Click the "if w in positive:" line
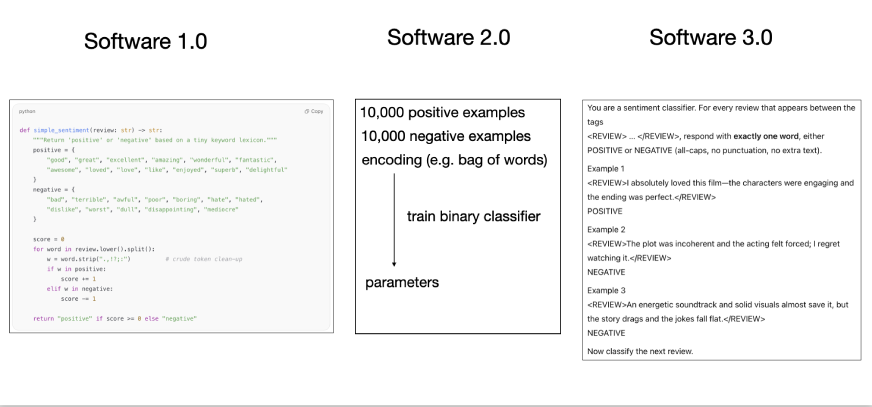 click(x=76, y=269)
